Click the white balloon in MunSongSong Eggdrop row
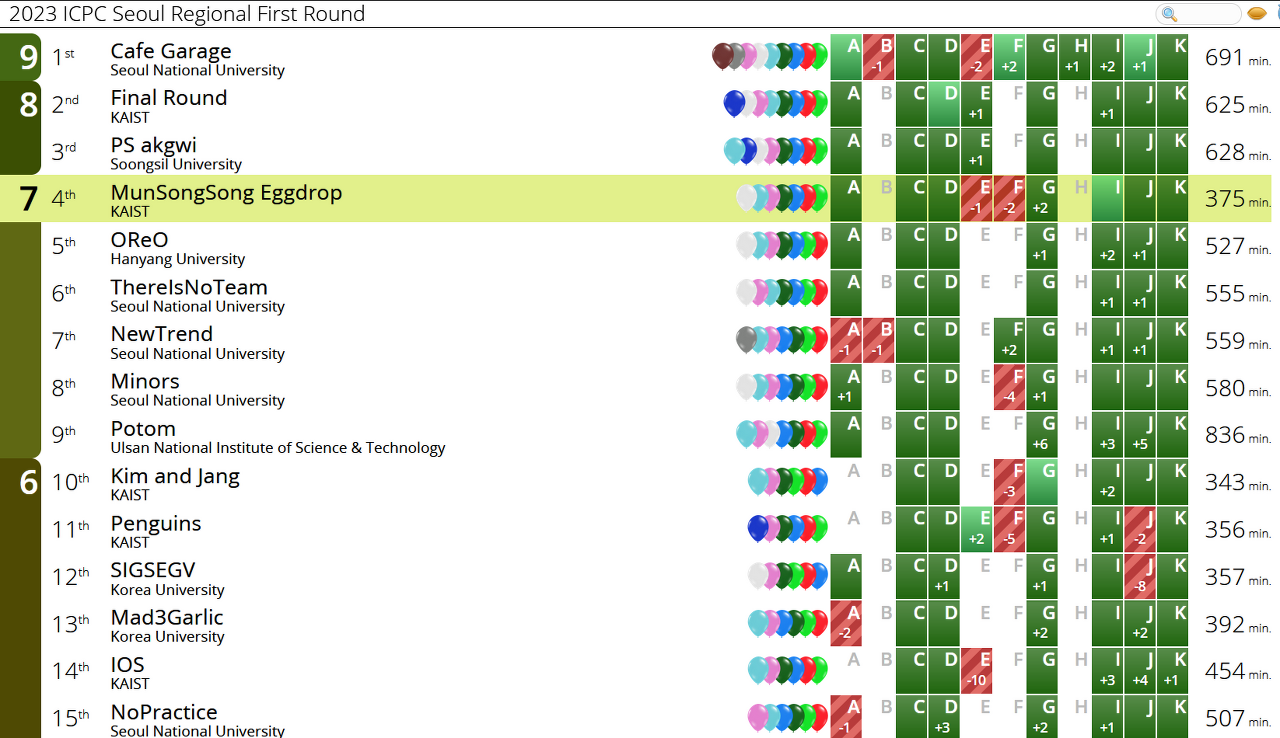This screenshot has height=738, width=1280. (x=746, y=198)
